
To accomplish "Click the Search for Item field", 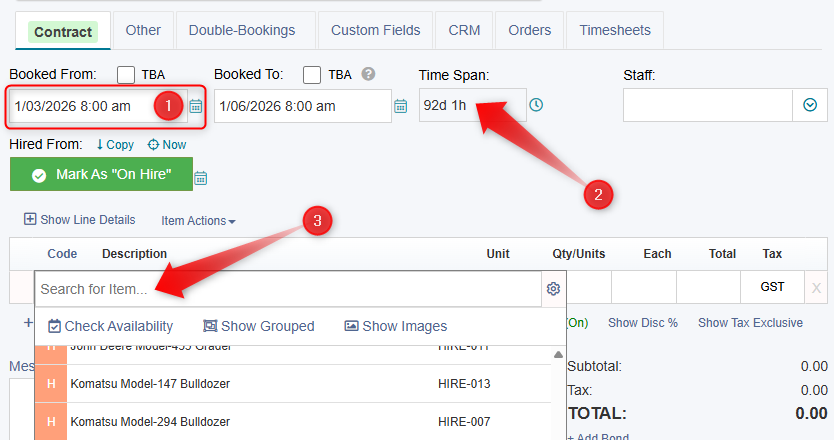I will click(290, 289).
